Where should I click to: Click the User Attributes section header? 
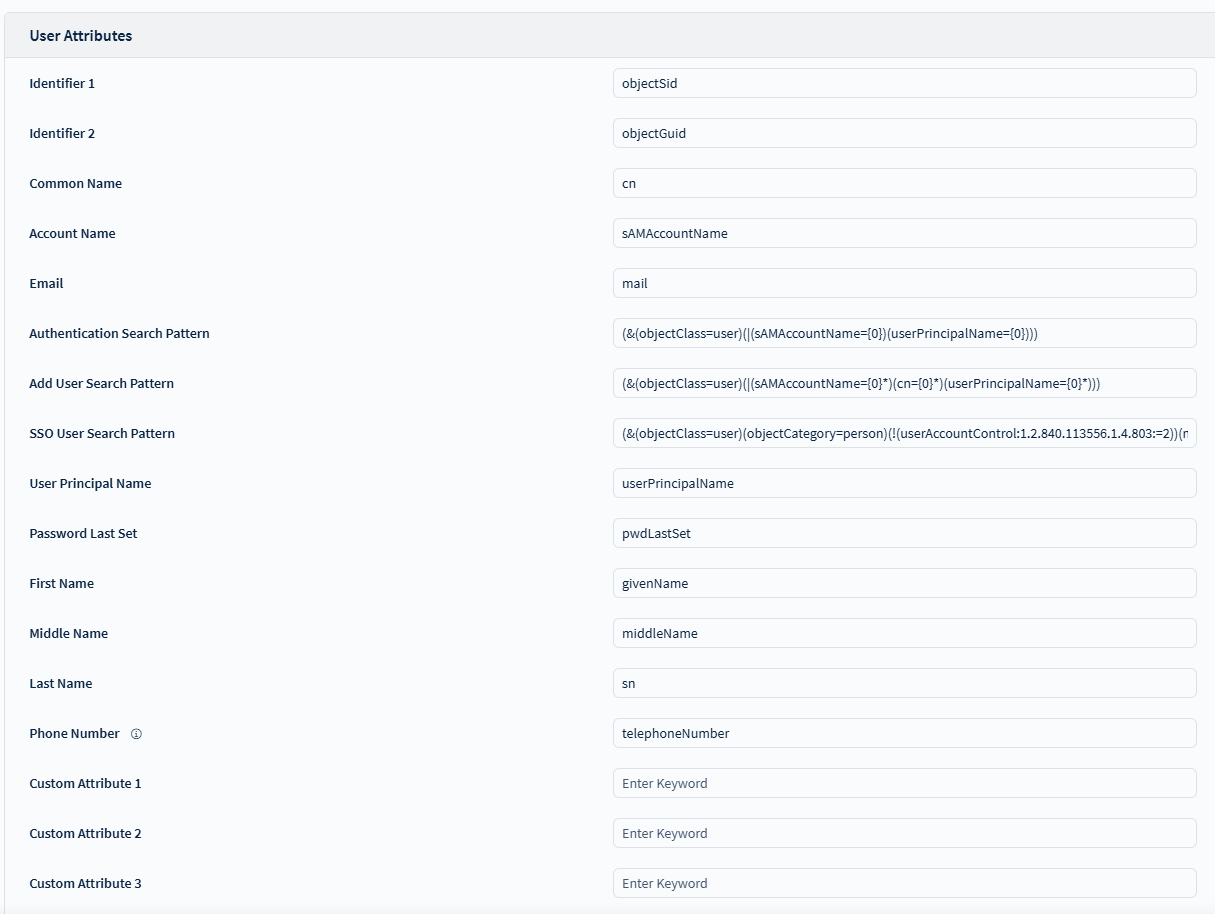(x=81, y=36)
